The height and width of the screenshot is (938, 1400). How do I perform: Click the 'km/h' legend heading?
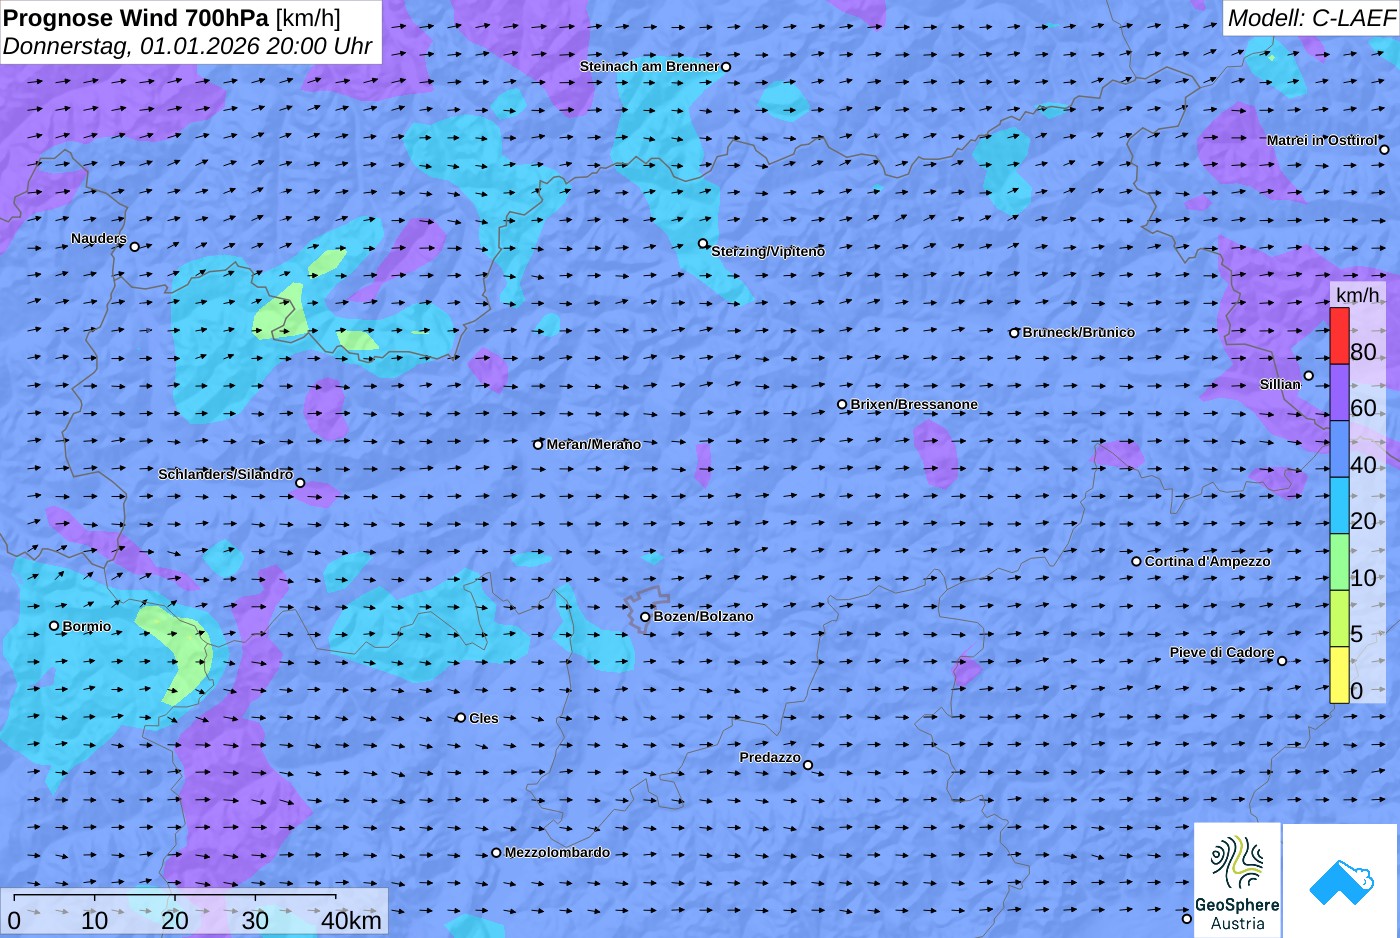point(1358,295)
